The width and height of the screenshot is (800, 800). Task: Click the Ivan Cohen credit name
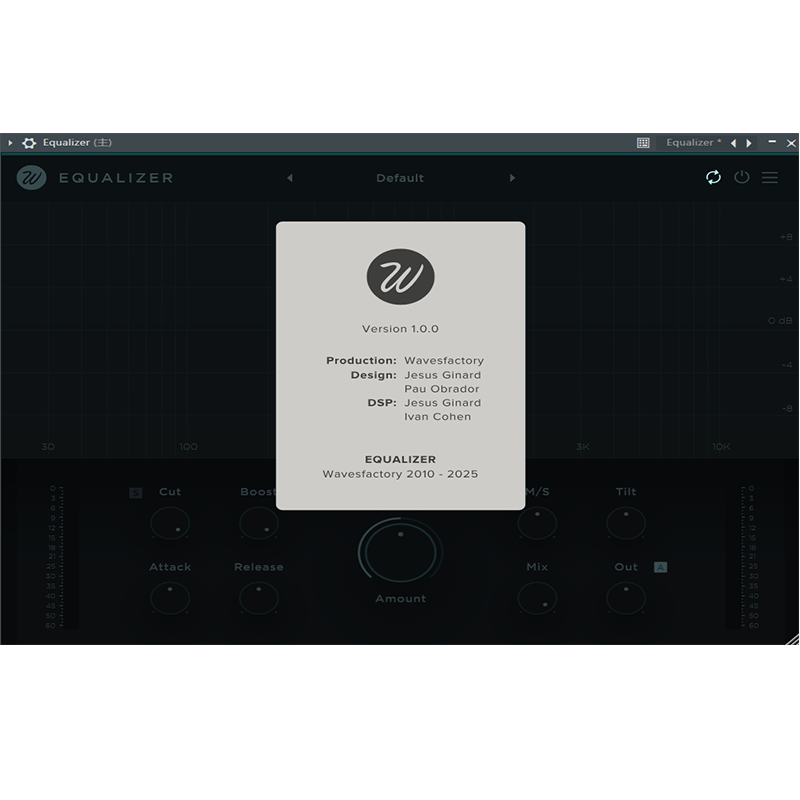pyautogui.click(x=438, y=416)
